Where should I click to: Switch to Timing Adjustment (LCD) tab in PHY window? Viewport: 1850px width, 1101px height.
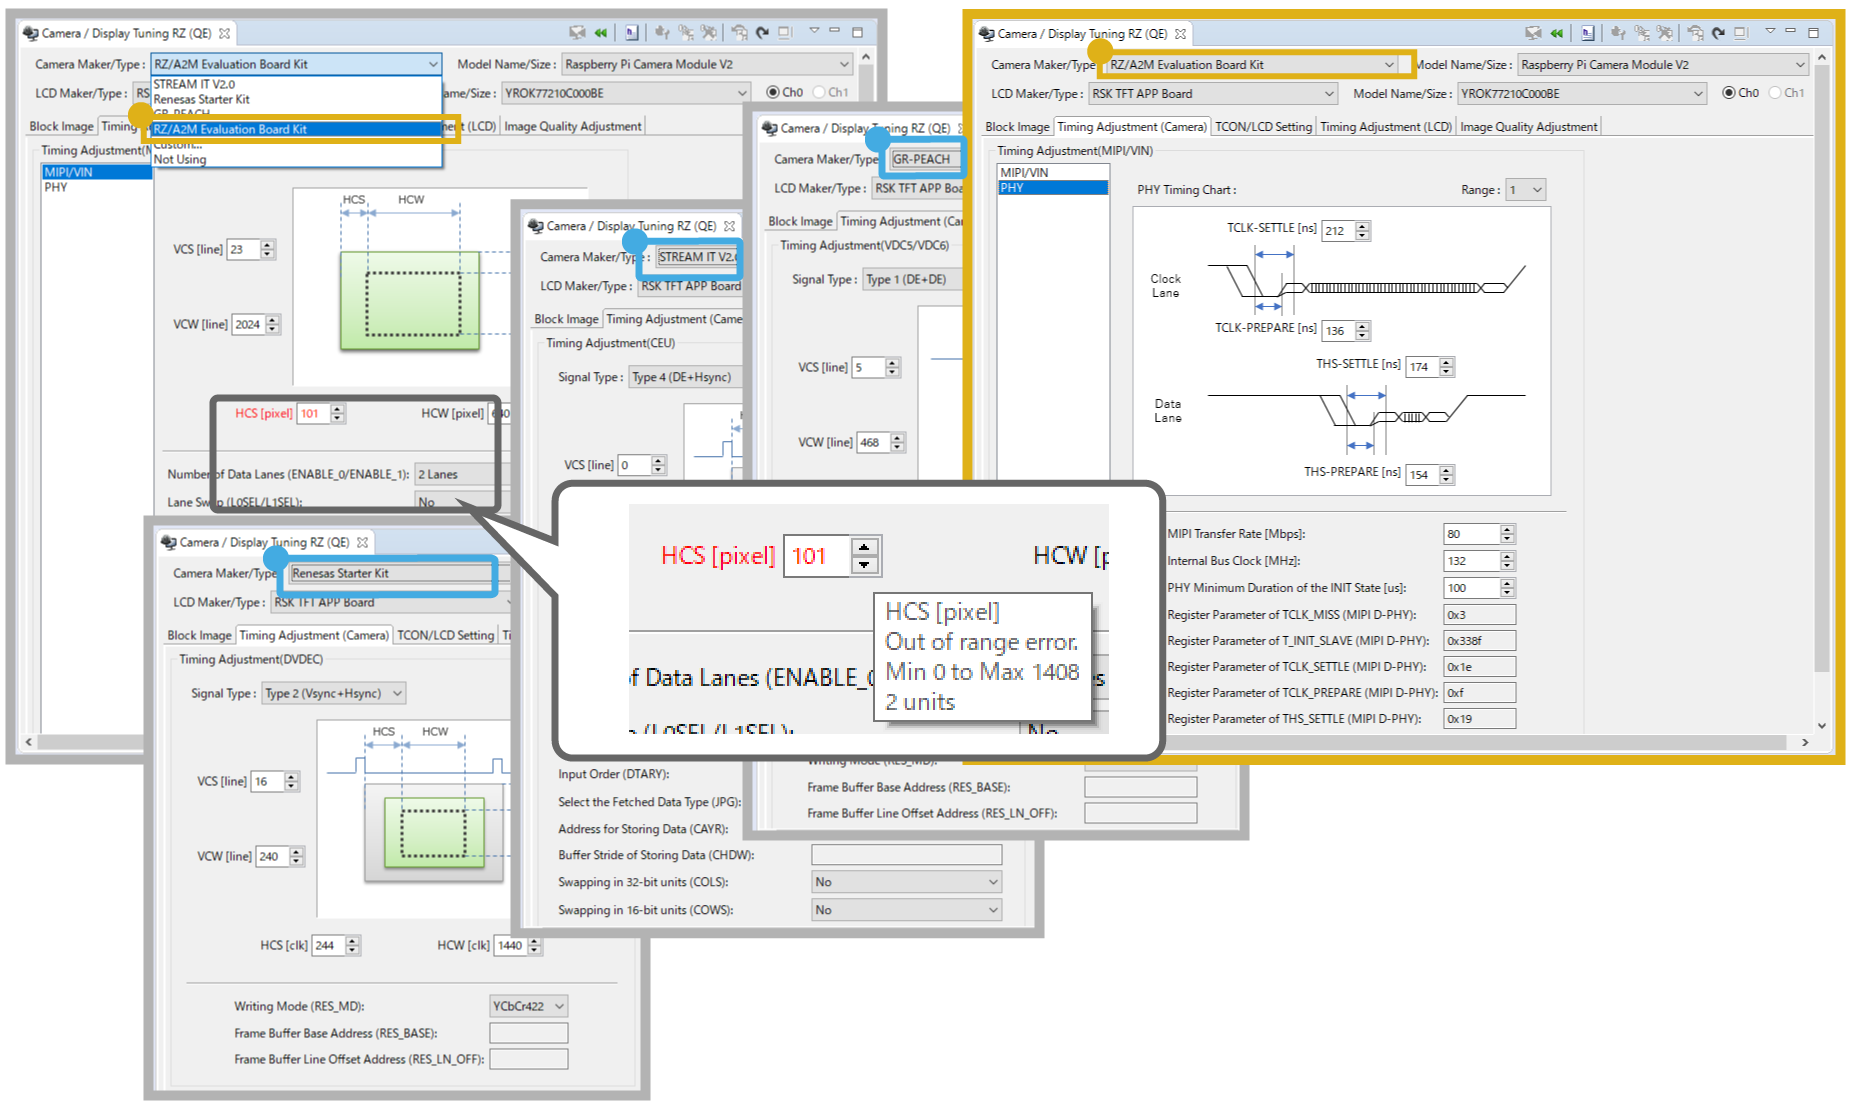1386,127
